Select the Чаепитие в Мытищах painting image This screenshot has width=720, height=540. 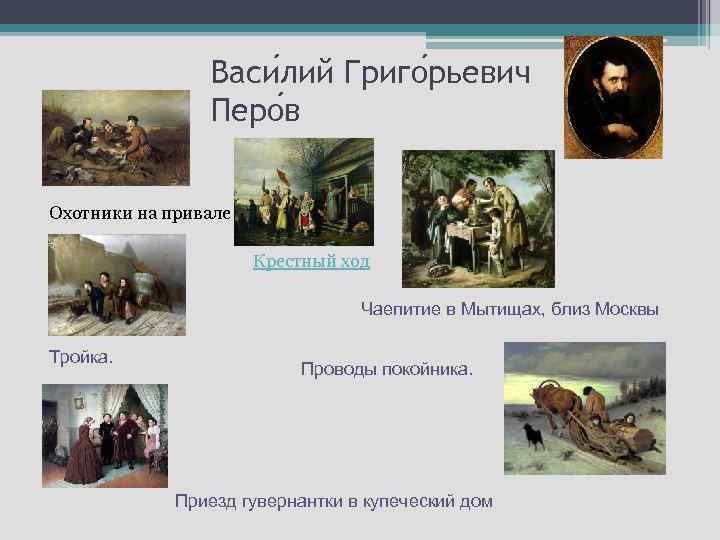click(x=478, y=219)
